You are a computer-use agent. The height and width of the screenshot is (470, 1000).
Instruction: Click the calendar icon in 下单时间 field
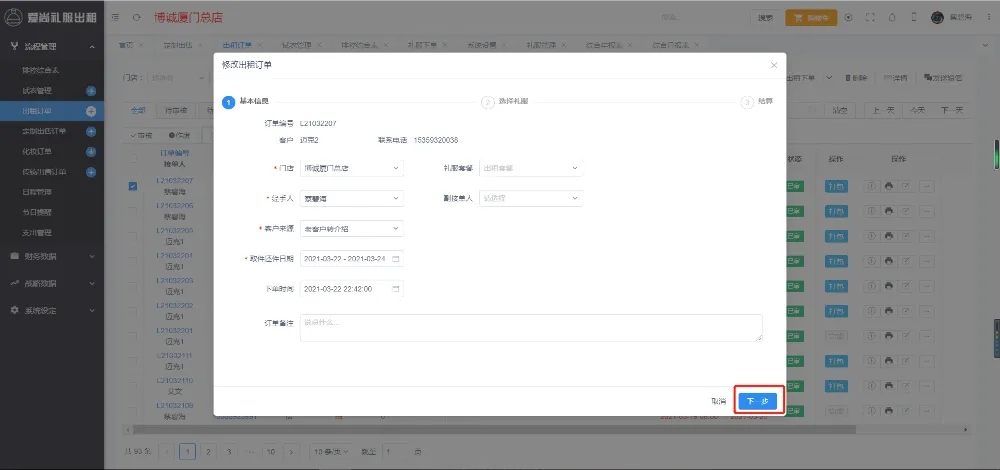point(396,288)
